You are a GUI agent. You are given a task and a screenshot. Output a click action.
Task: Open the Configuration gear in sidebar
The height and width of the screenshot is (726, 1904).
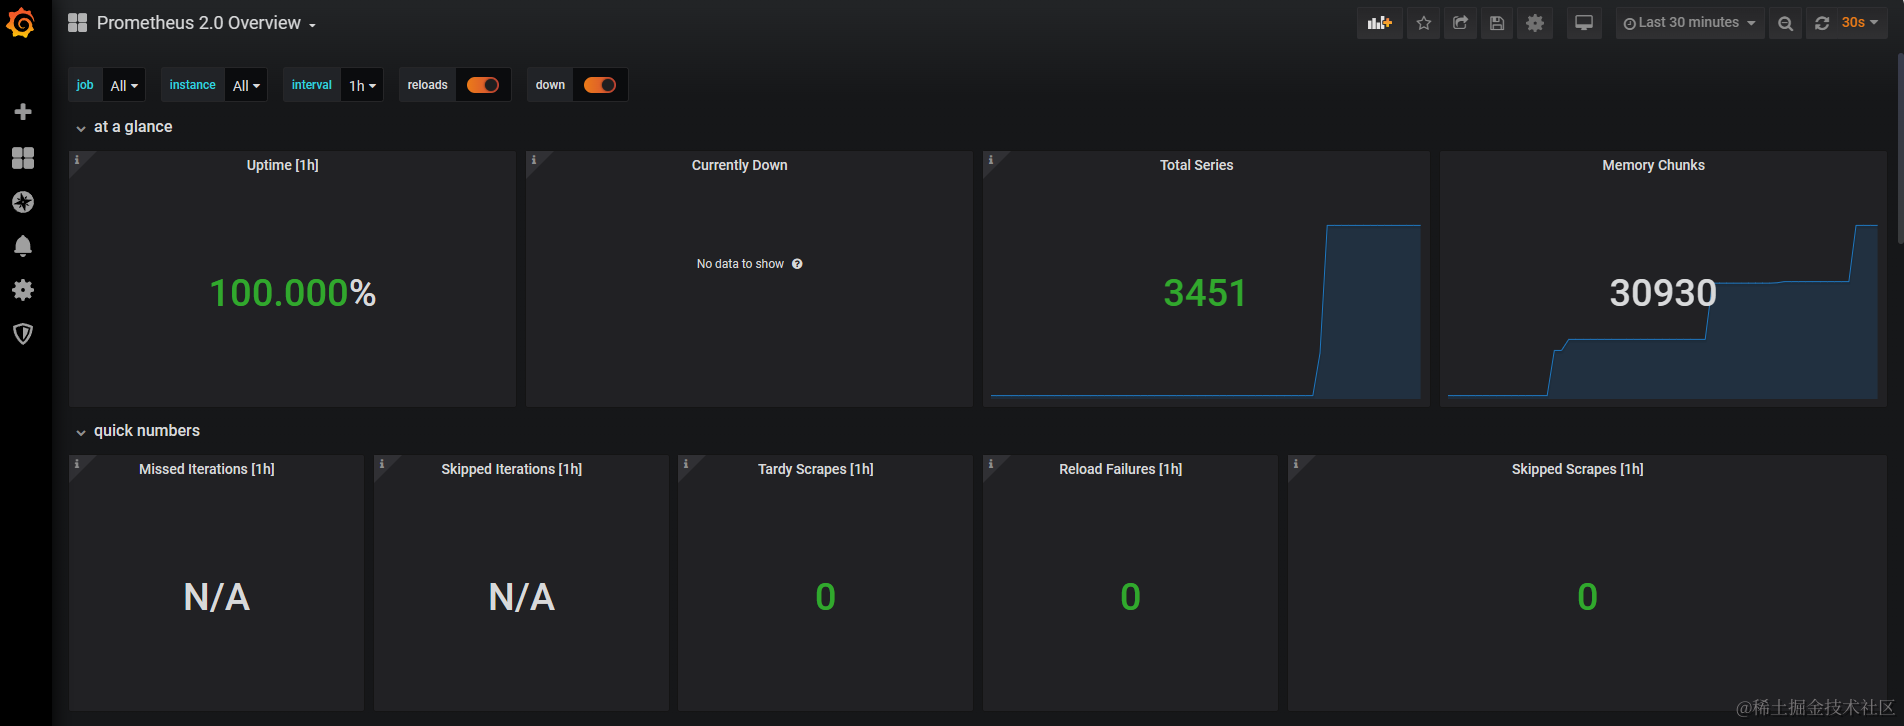click(23, 290)
